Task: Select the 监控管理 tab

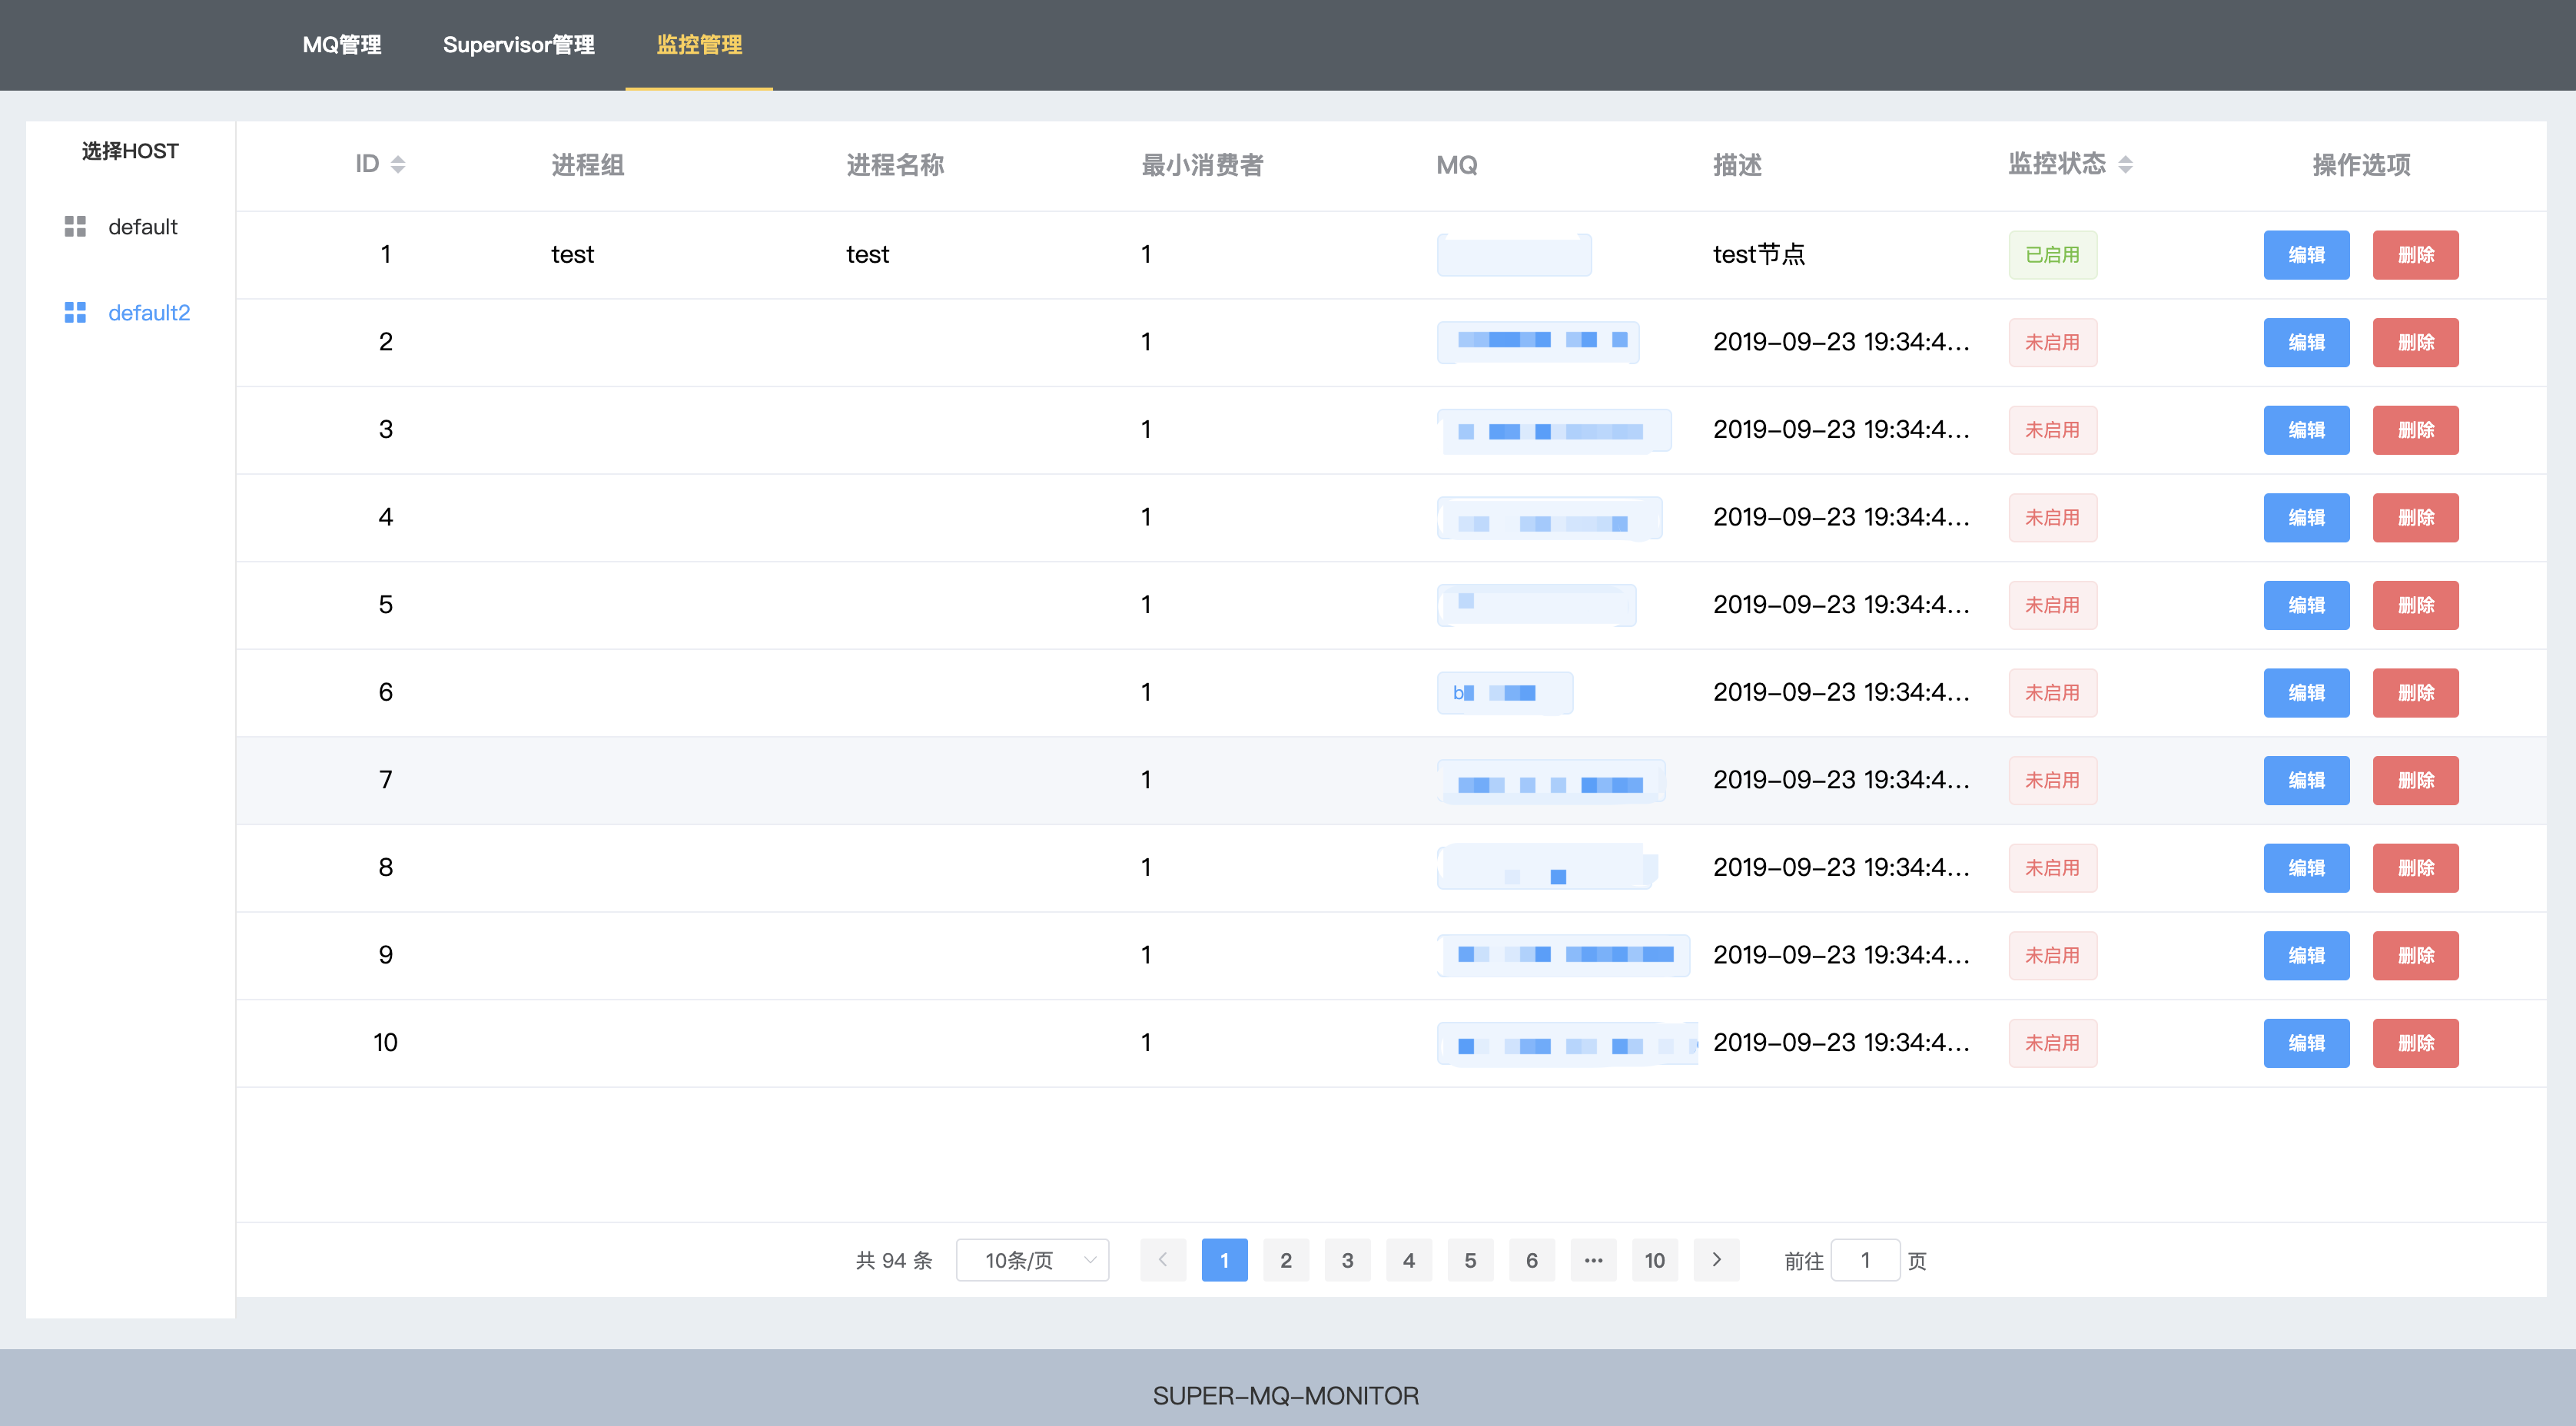Action: coord(699,45)
